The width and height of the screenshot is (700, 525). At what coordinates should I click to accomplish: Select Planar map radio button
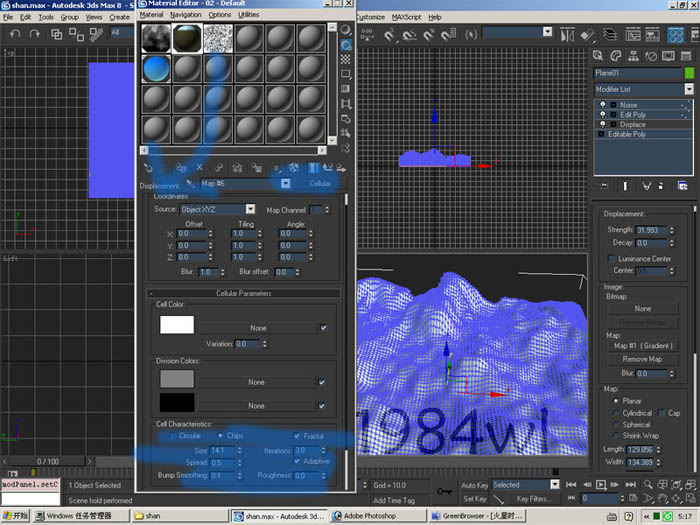click(x=616, y=401)
